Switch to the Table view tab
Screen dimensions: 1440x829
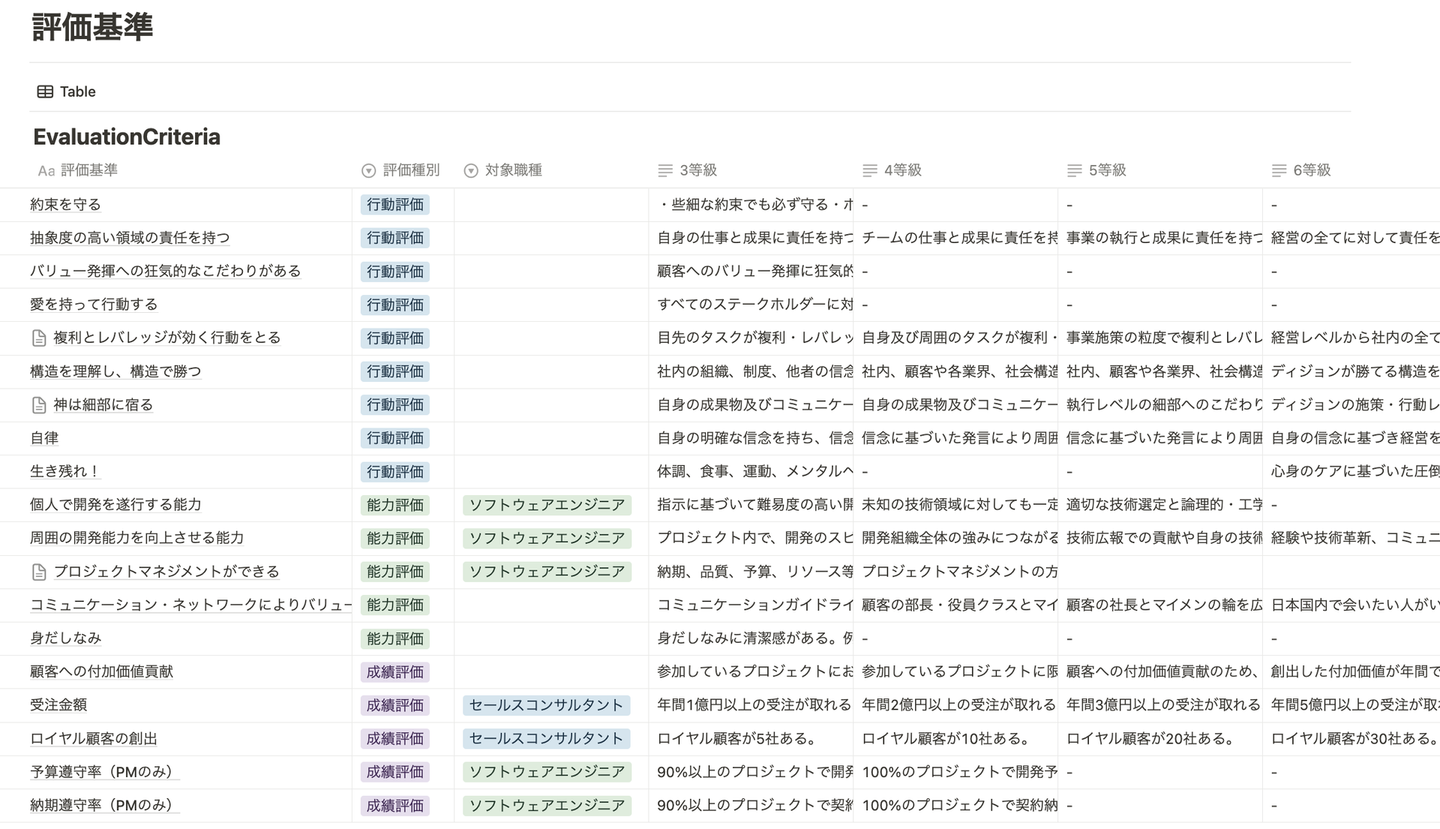pyautogui.click(x=77, y=92)
